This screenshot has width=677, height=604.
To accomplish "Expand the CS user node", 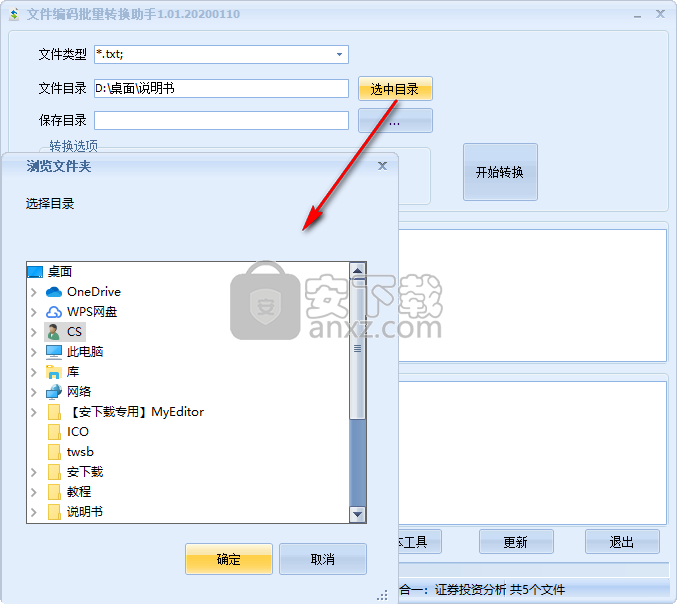I will point(34,332).
